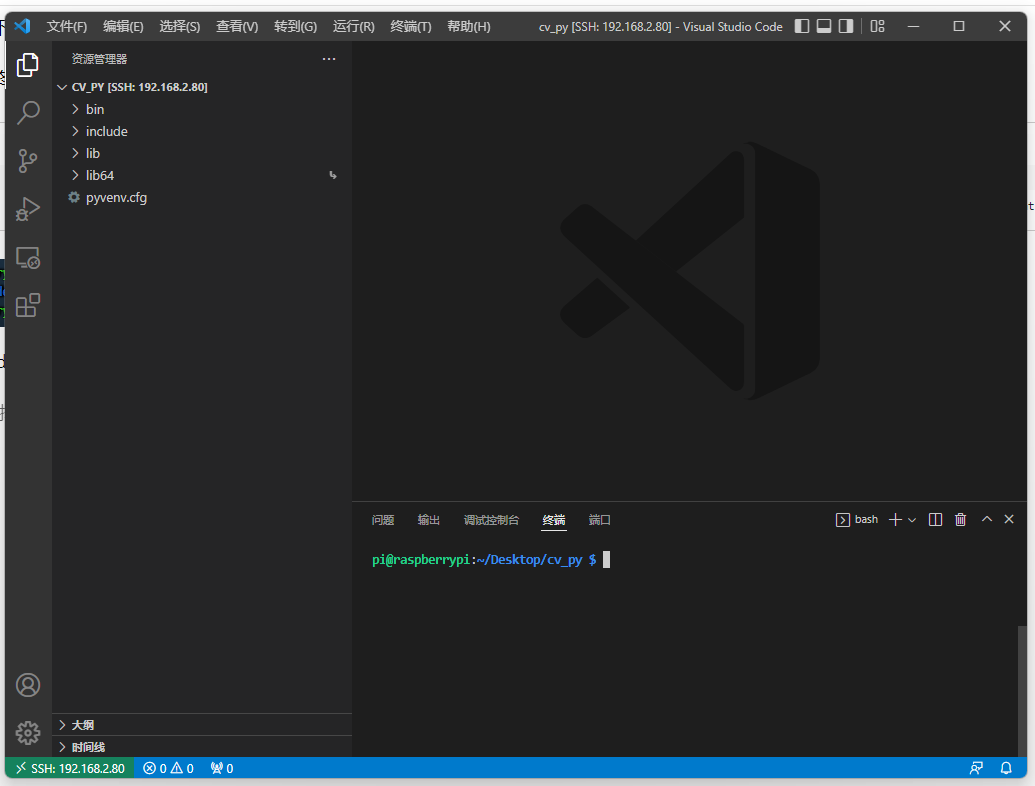Split the terminal using the split icon
Image resolution: width=1035 pixels, height=786 pixels.
(x=934, y=519)
